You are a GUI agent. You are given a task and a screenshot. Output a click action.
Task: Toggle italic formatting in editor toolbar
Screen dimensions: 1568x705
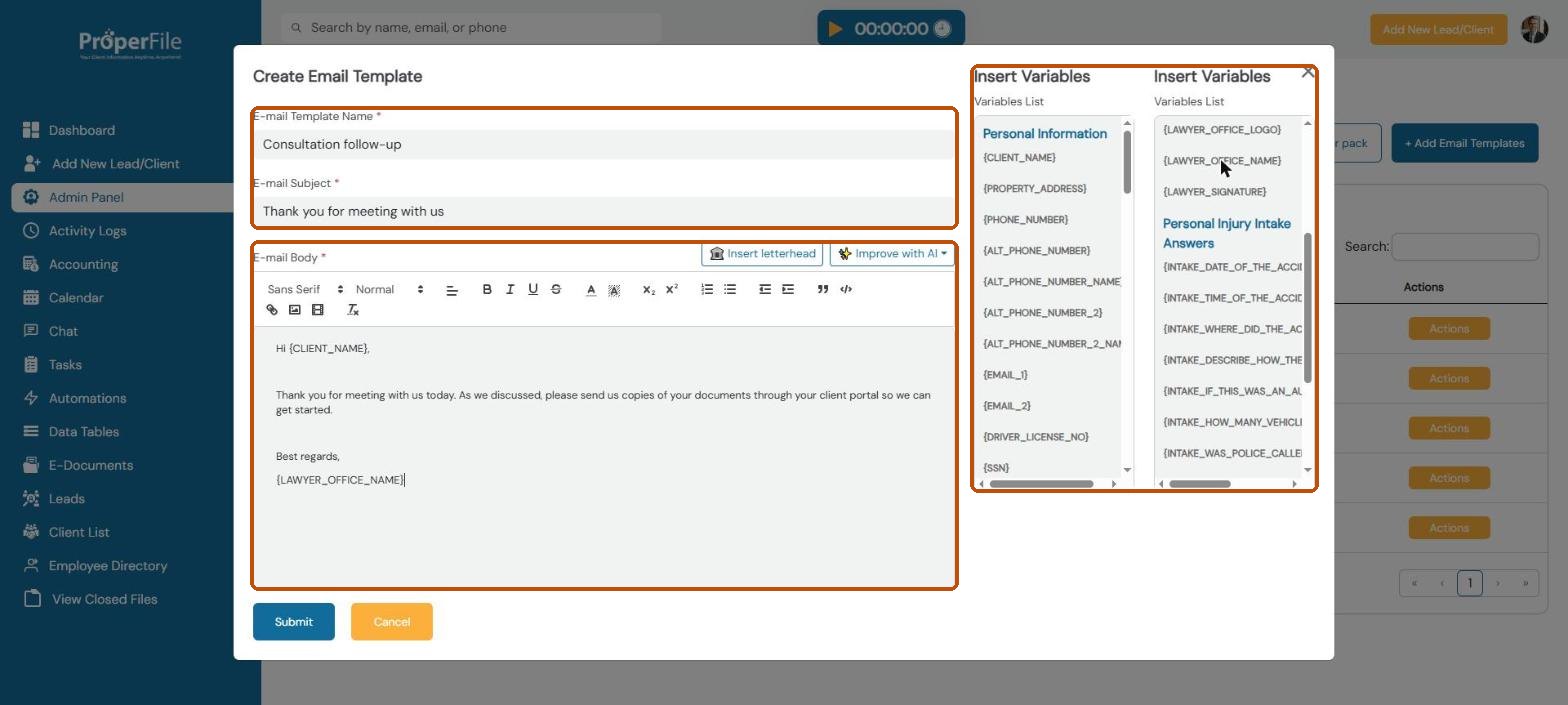510,289
